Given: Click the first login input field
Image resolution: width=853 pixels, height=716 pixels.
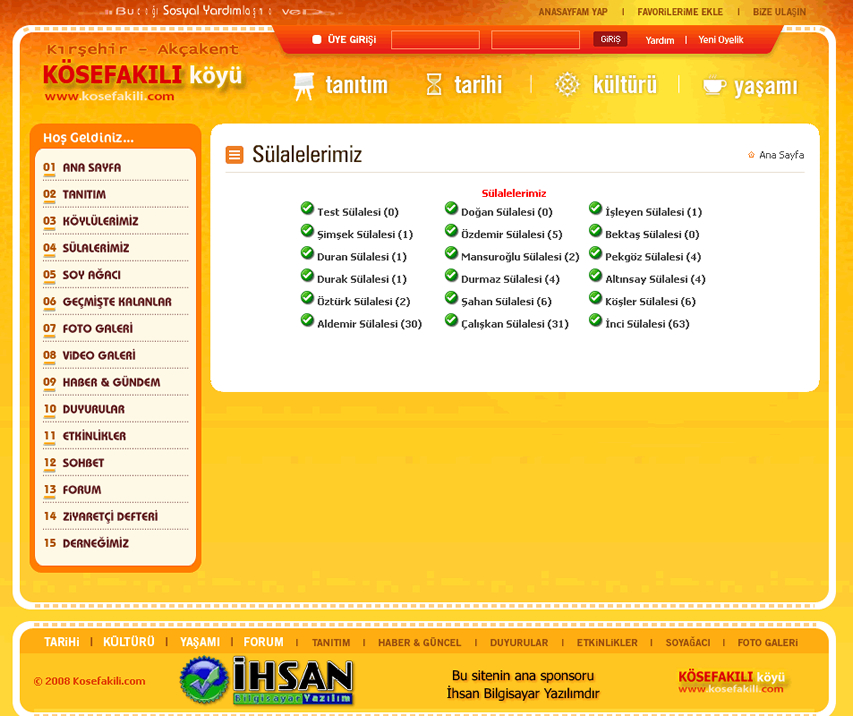Looking at the screenshot, I should pyautogui.click(x=435, y=40).
